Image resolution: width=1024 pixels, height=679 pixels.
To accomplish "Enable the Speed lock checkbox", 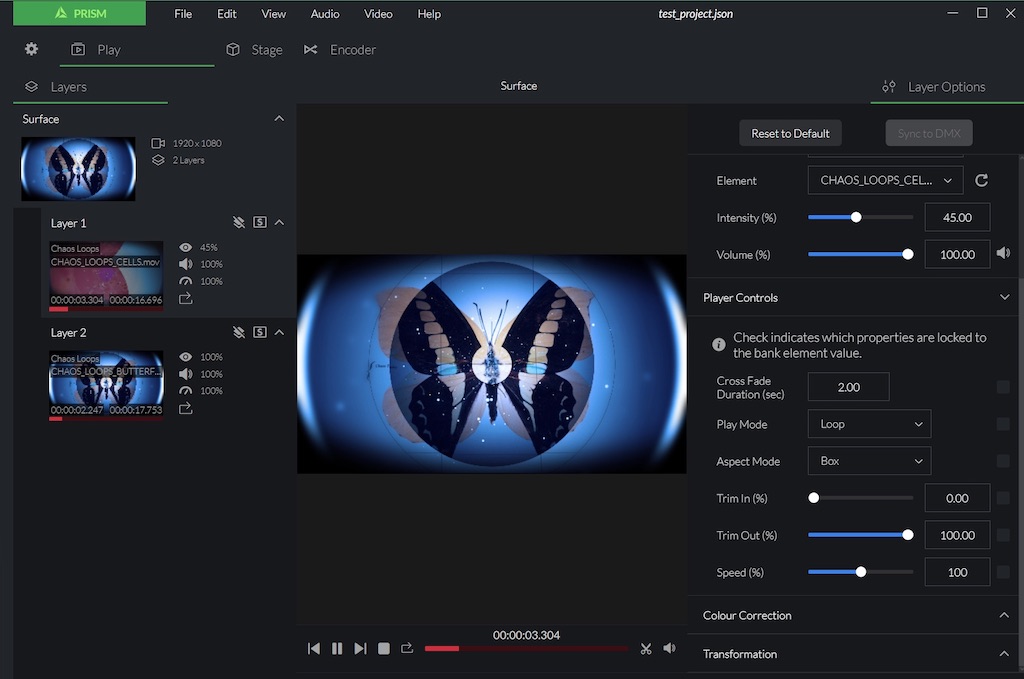I will tap(1003, 572).
